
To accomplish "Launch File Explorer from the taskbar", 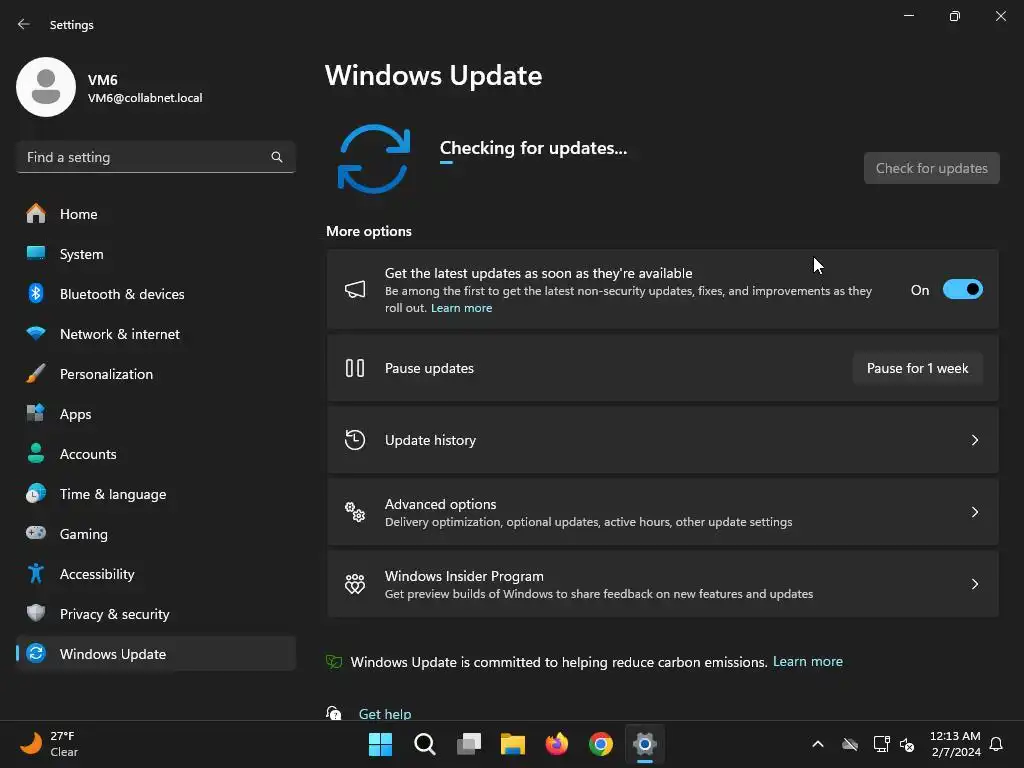I will pyautogui.click(x=513, y=744).
